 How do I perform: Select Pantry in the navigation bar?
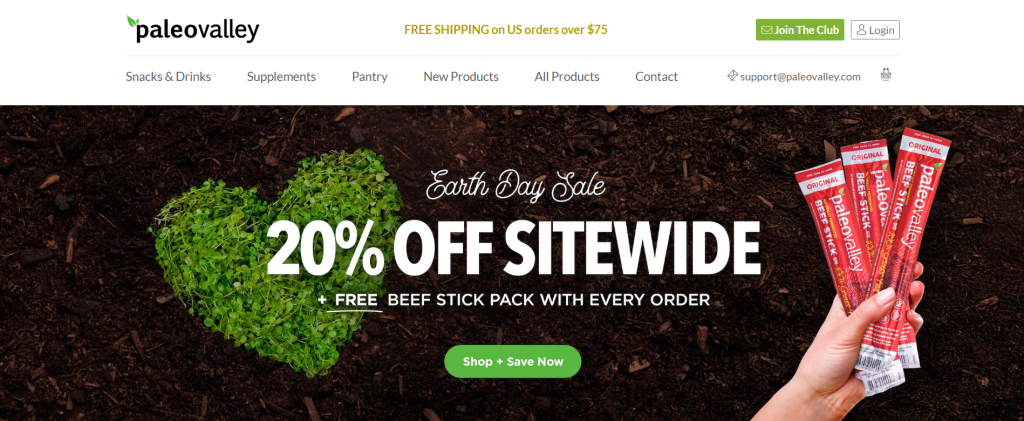coord(370,76)
